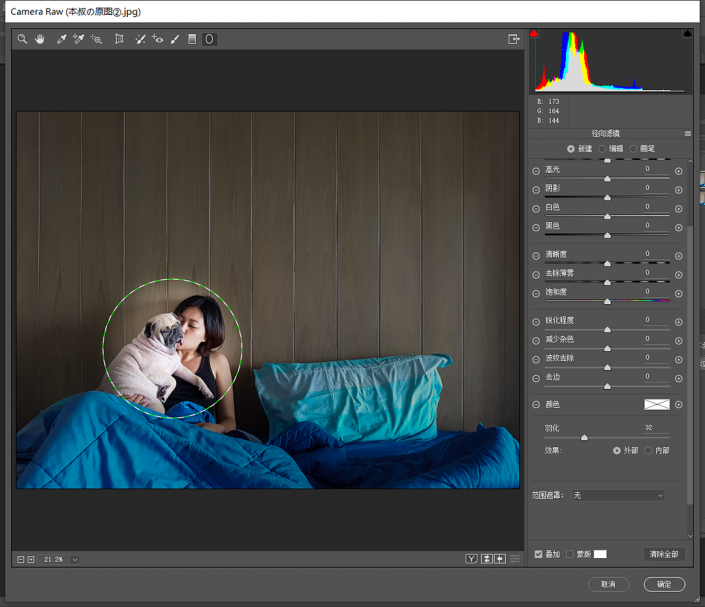
Task: Click the 确定 button
Action: point(664,584)
